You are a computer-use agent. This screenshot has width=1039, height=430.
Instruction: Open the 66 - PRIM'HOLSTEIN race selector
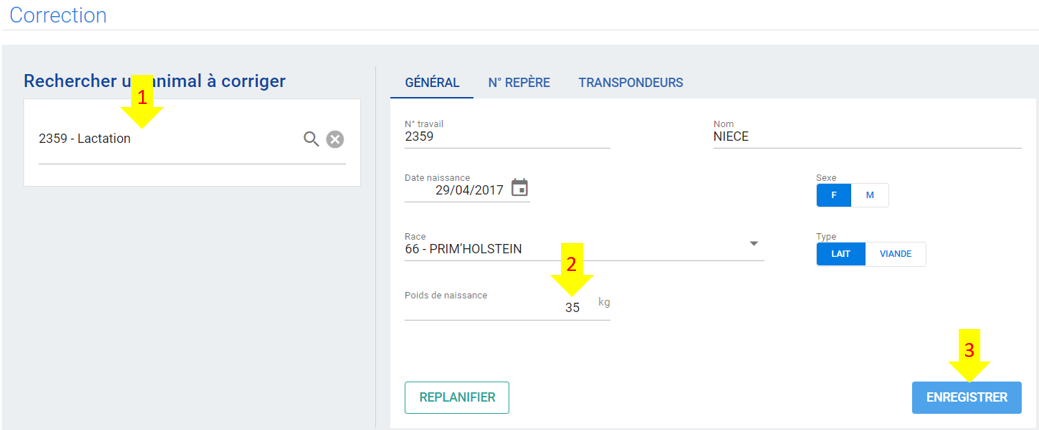(x=584, y=249)
